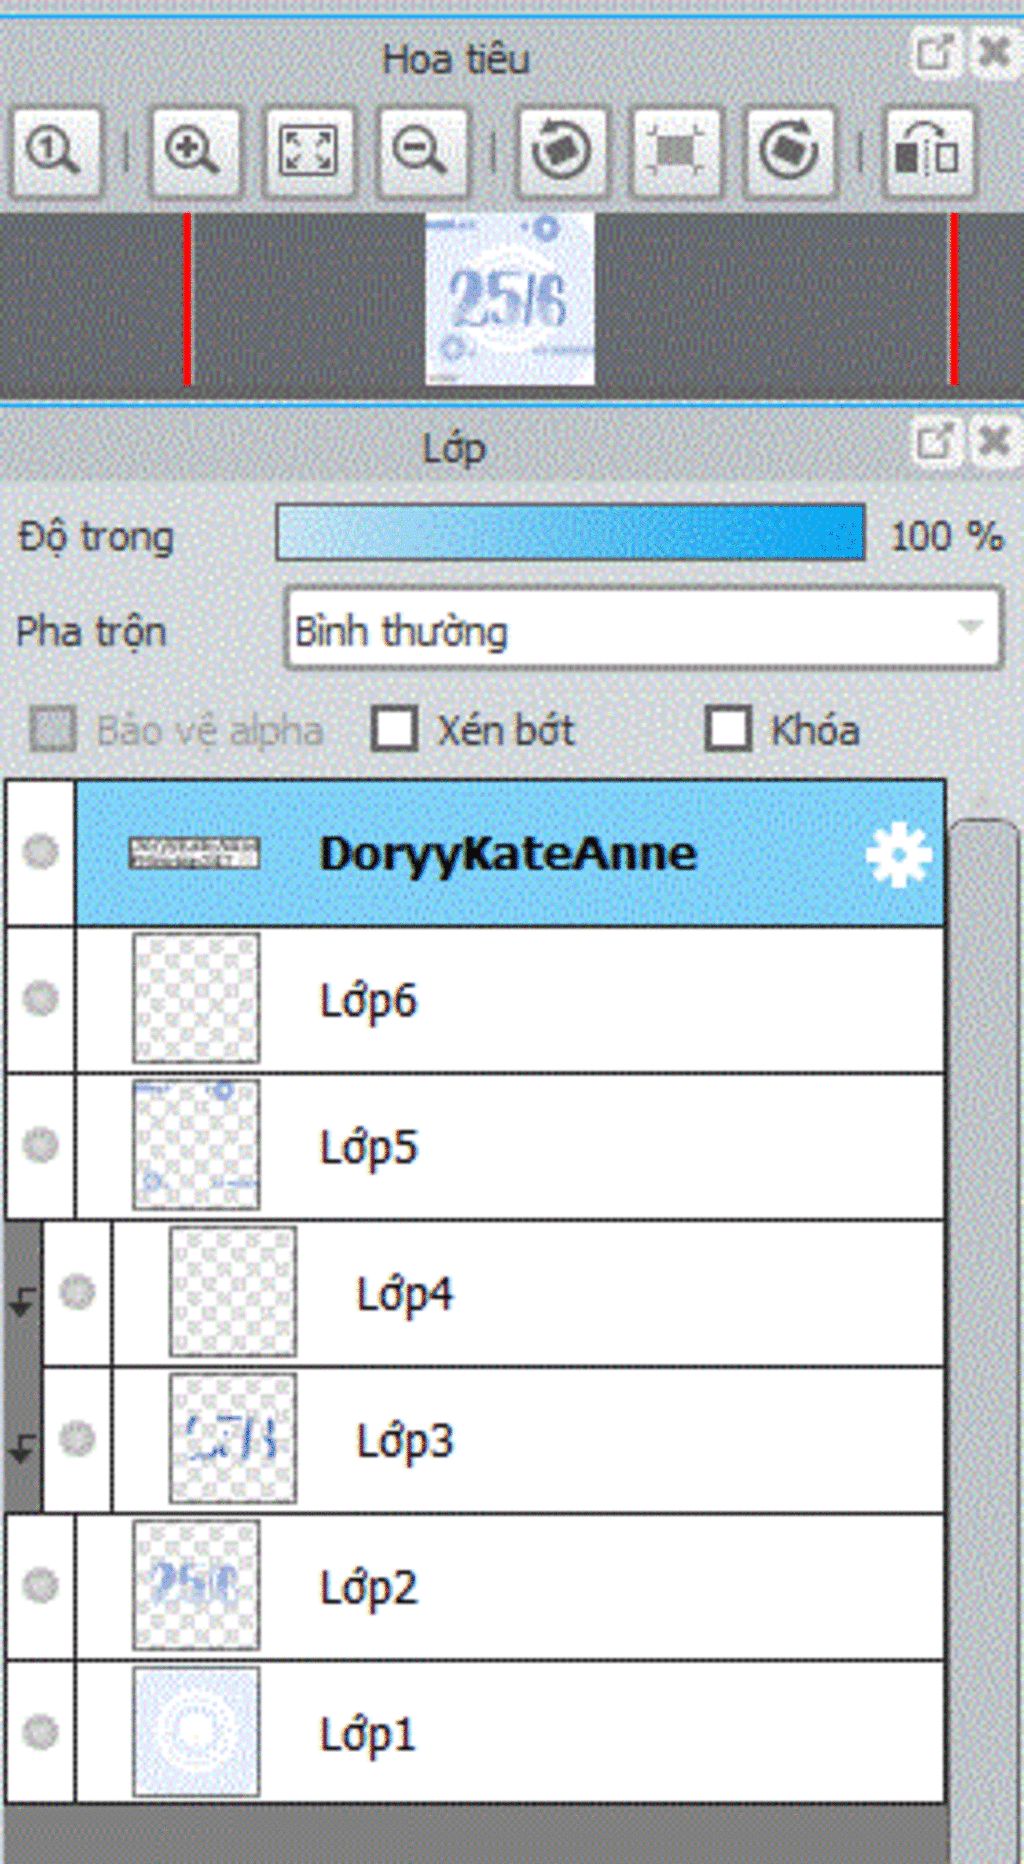Click the Lớp2 layer thumbnail

click(196, 1585)
